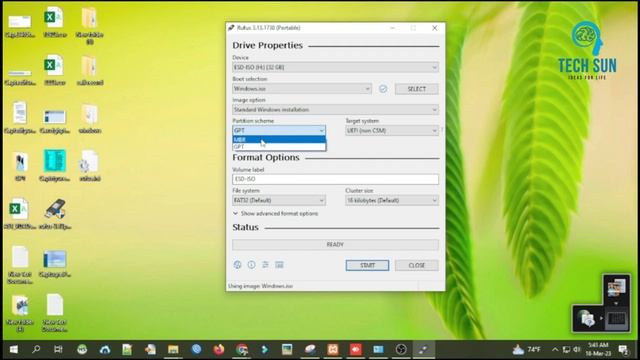The width and height of the screenshot is (640, 360).
Task: Open taskbar Search magnifier
Action: tap(36, 349)
